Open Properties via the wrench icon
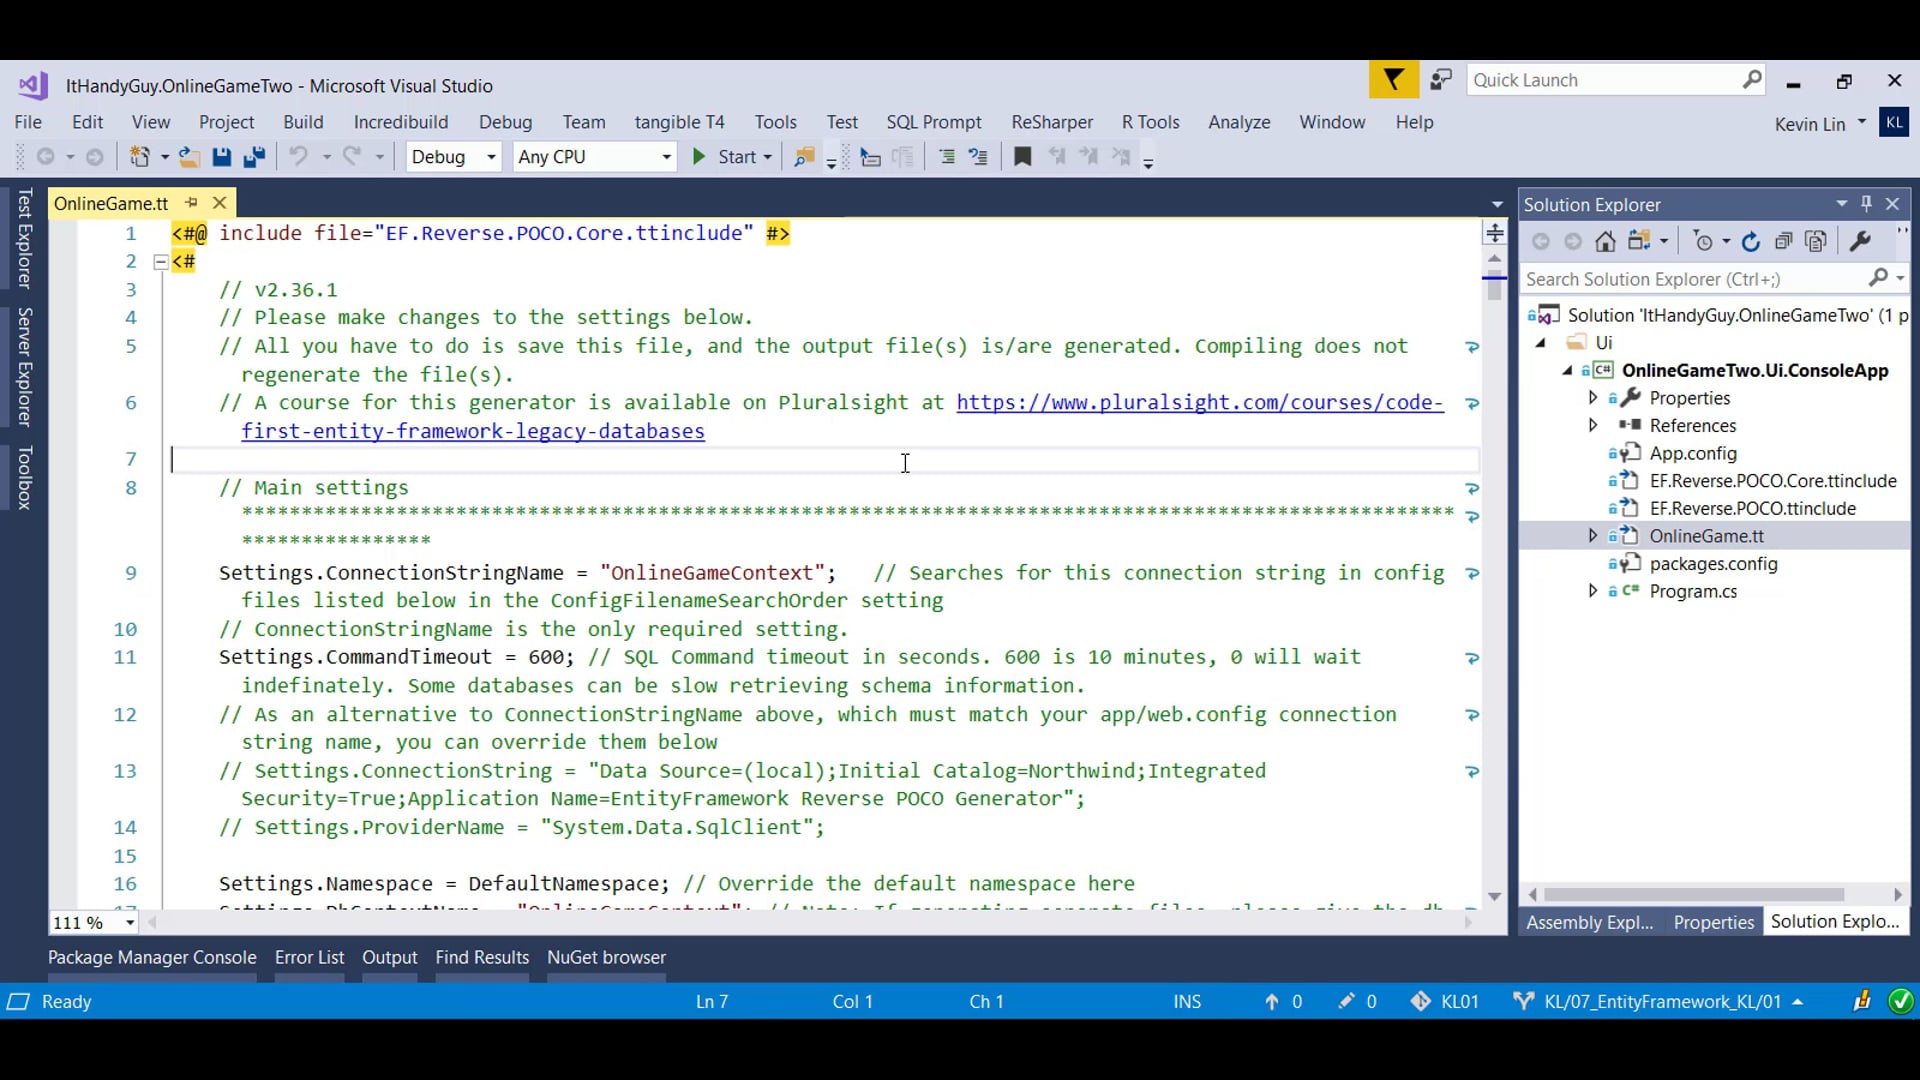This screenshot has width=1920, height=1080. (x=1860, y=241)
